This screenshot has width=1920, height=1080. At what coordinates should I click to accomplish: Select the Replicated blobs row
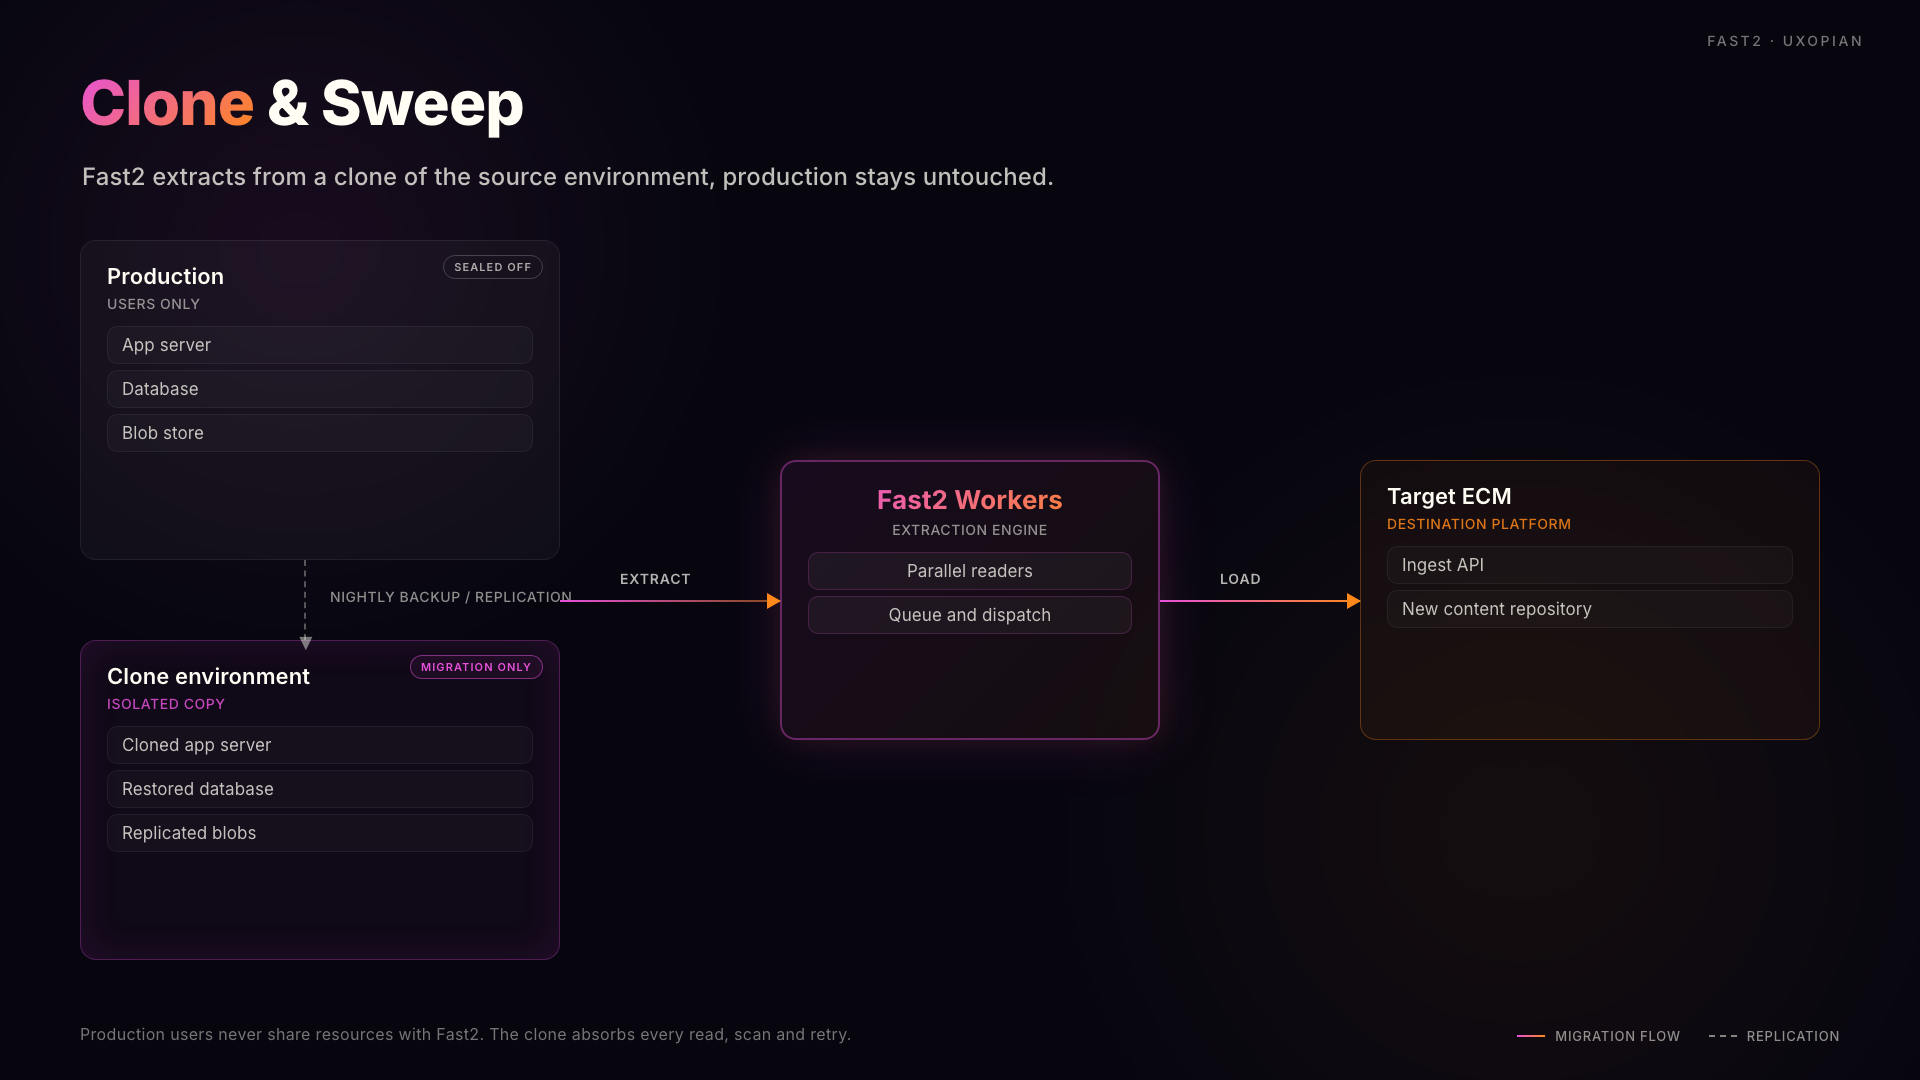point(320,833)
